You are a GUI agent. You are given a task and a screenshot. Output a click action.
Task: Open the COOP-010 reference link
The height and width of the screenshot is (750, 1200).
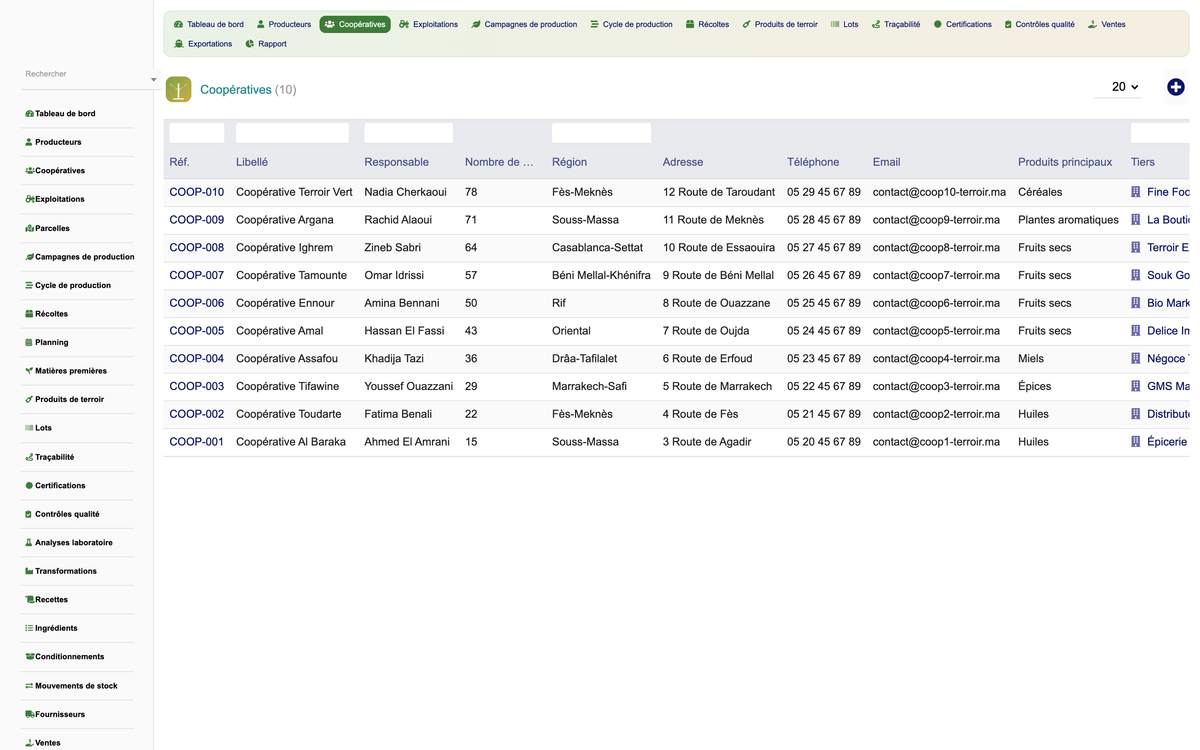pyautogui.click(x=197, y=192)
